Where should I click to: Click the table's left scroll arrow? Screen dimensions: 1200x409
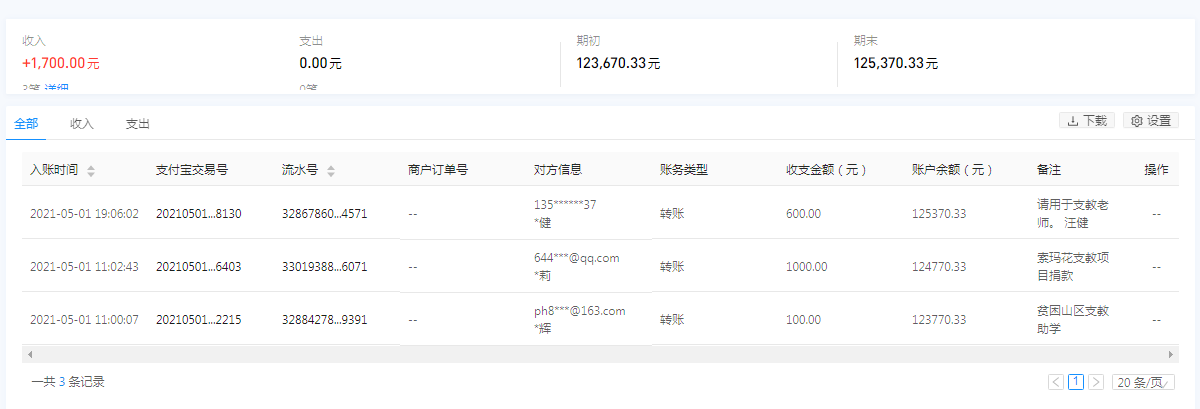(x=31, y=355)
